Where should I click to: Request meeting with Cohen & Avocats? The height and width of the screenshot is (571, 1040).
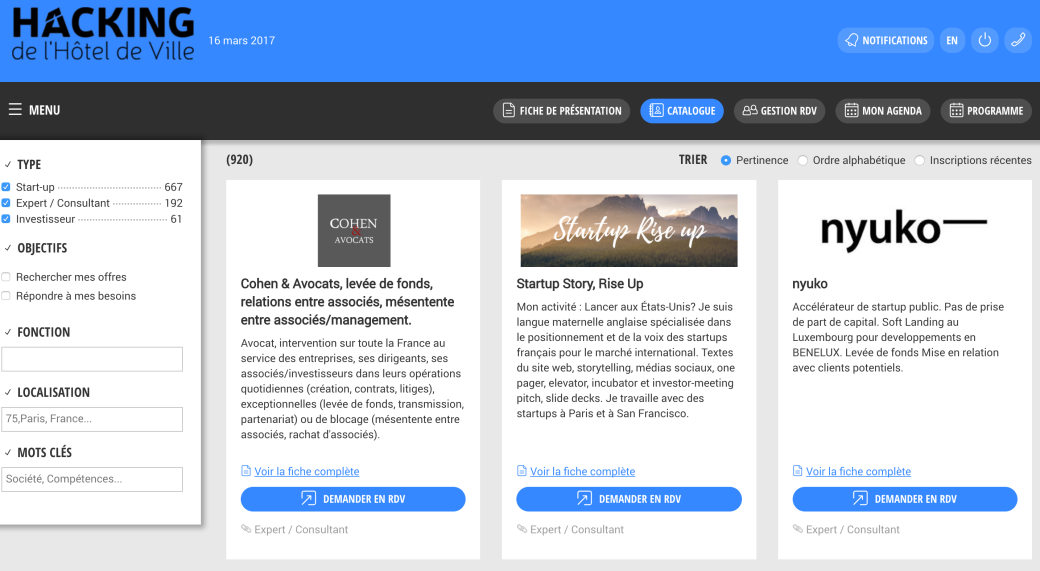[353, 499]
